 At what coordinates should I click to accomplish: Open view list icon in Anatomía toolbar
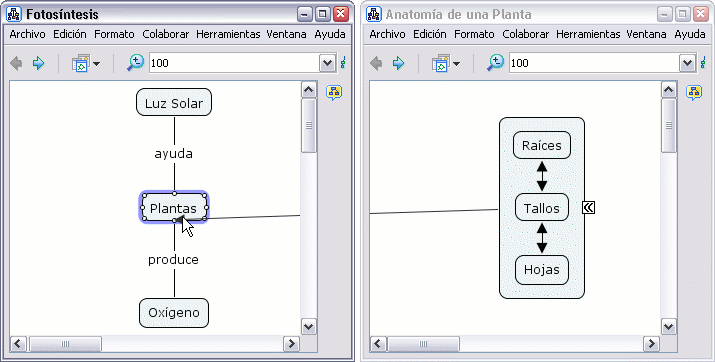coord(440,63)
